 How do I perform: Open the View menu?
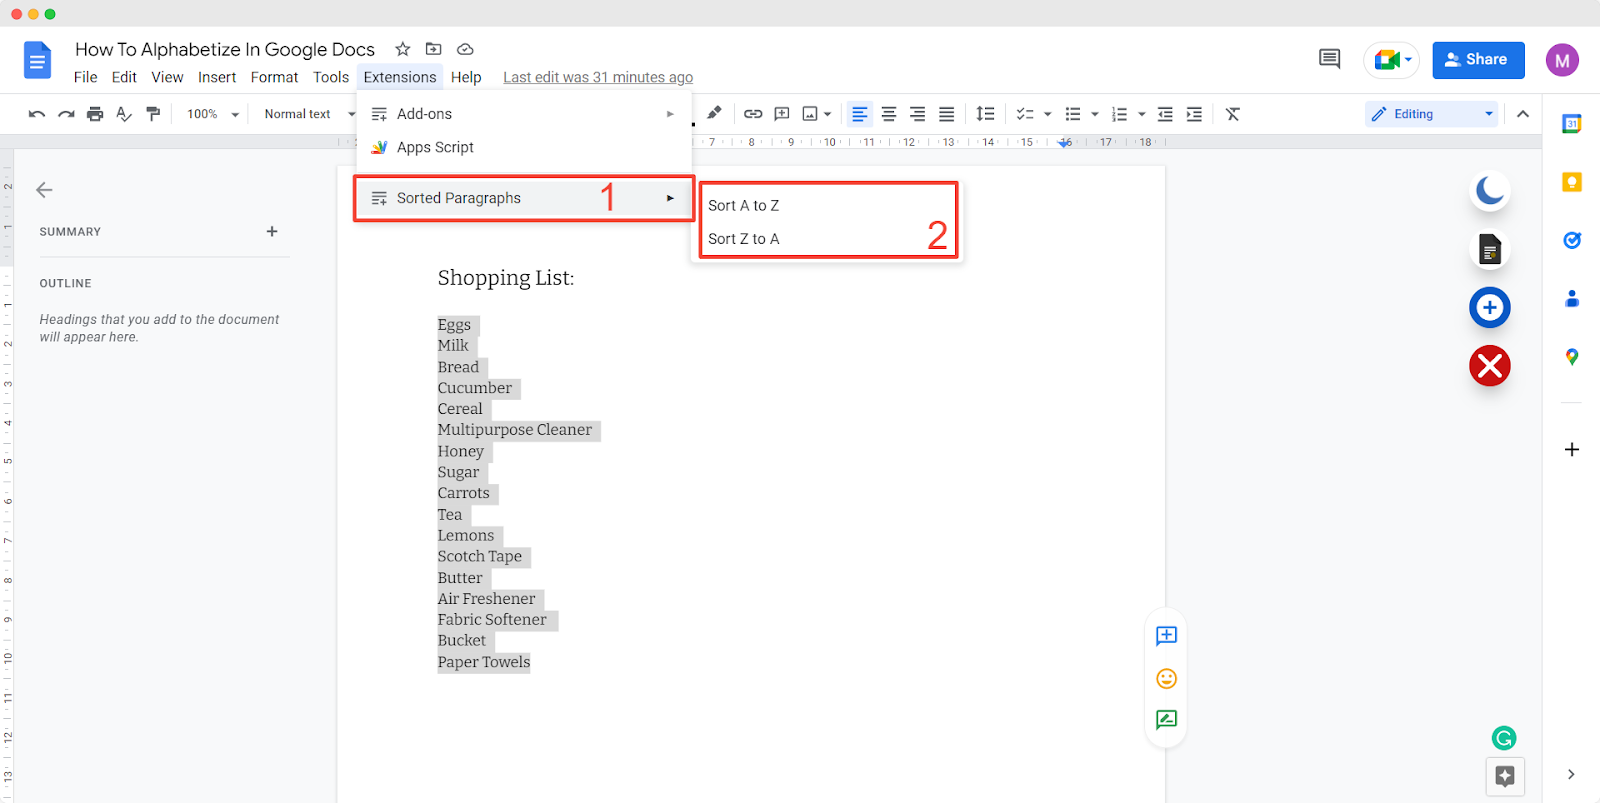tap(167, 77)
